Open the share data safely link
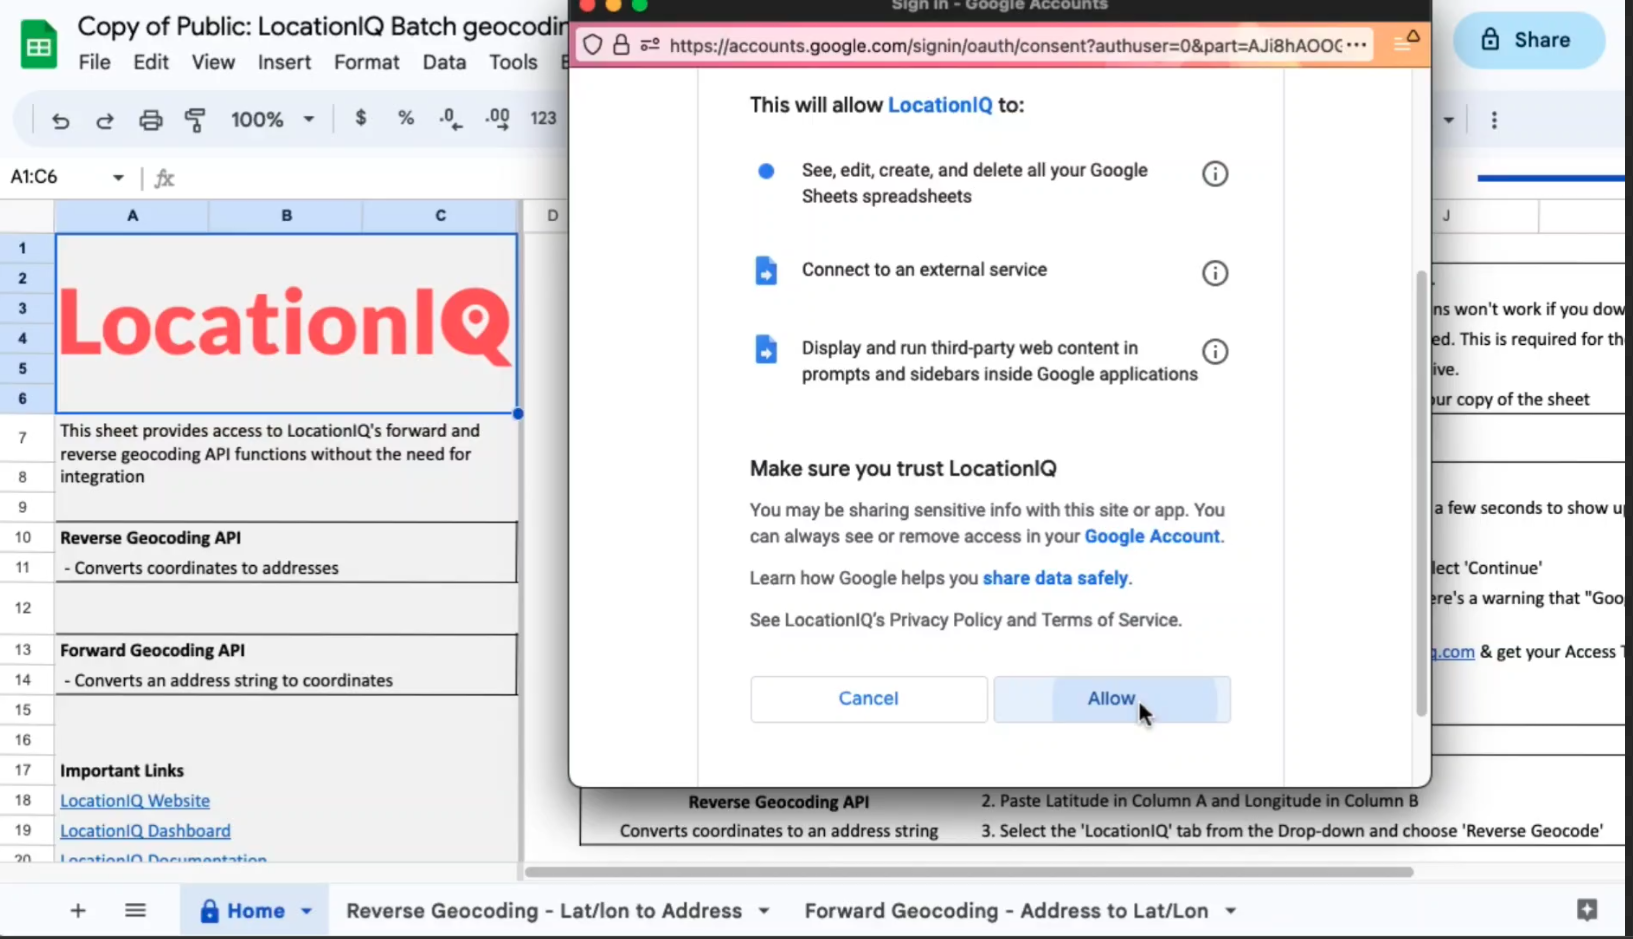Screen dimensions: 1633x939 1055,578
